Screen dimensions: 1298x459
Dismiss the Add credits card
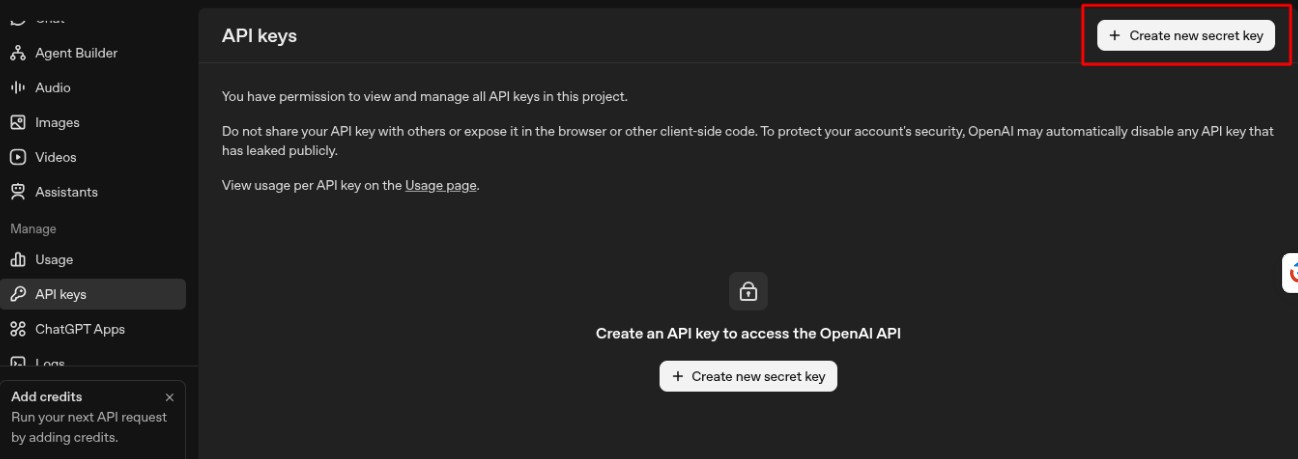(x=169, y=397)
